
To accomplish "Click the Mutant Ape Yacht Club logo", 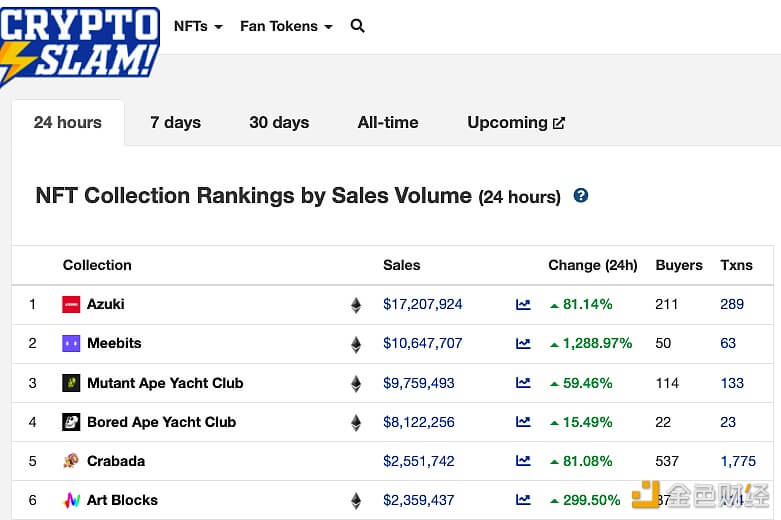I will pos(71,383).
